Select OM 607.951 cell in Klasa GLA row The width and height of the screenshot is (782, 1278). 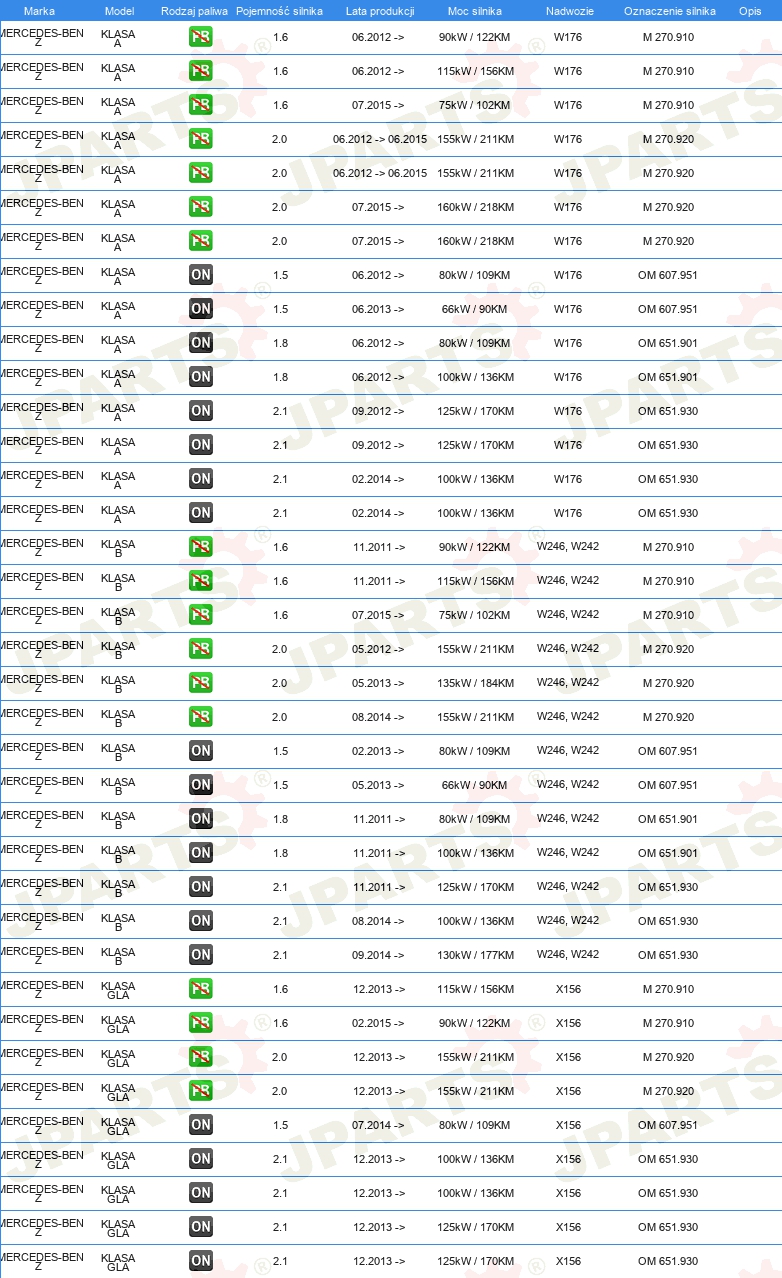point(668,1125)
